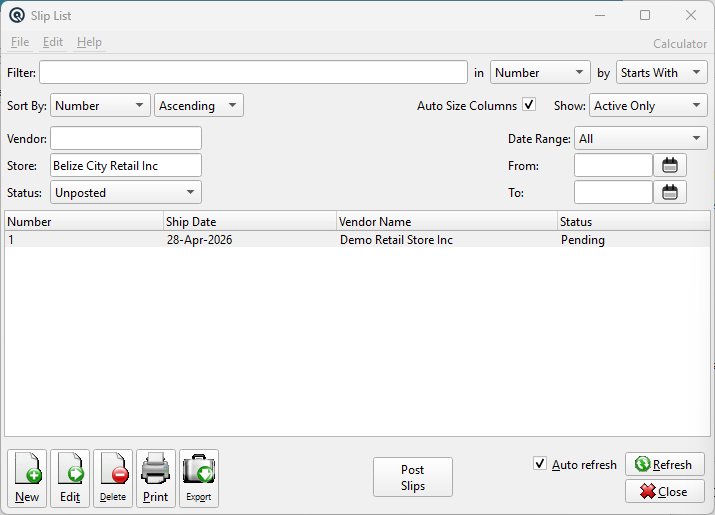Image resolution: width=715 pixels, height=515 pixels.
Task: Open the Sort By Number dropdown
Action: [100, 105]
